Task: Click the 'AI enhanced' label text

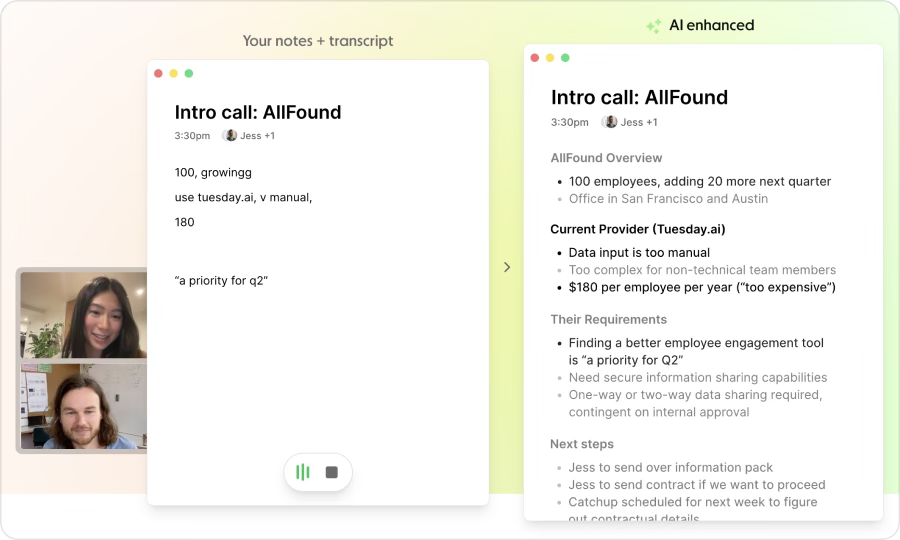Action: click(x=712, y=25)
